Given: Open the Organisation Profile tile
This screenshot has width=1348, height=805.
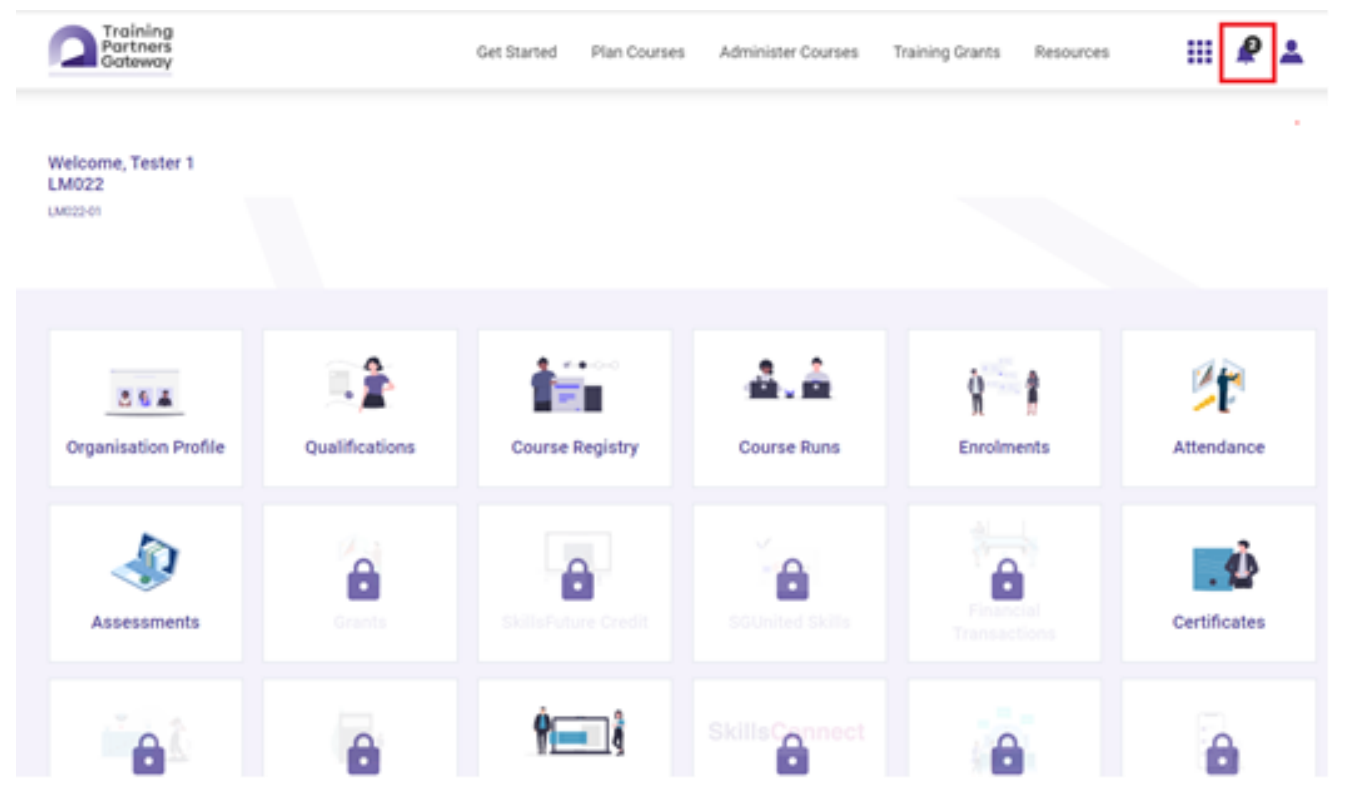Looking at the screenshot, I should pos(146,409).
